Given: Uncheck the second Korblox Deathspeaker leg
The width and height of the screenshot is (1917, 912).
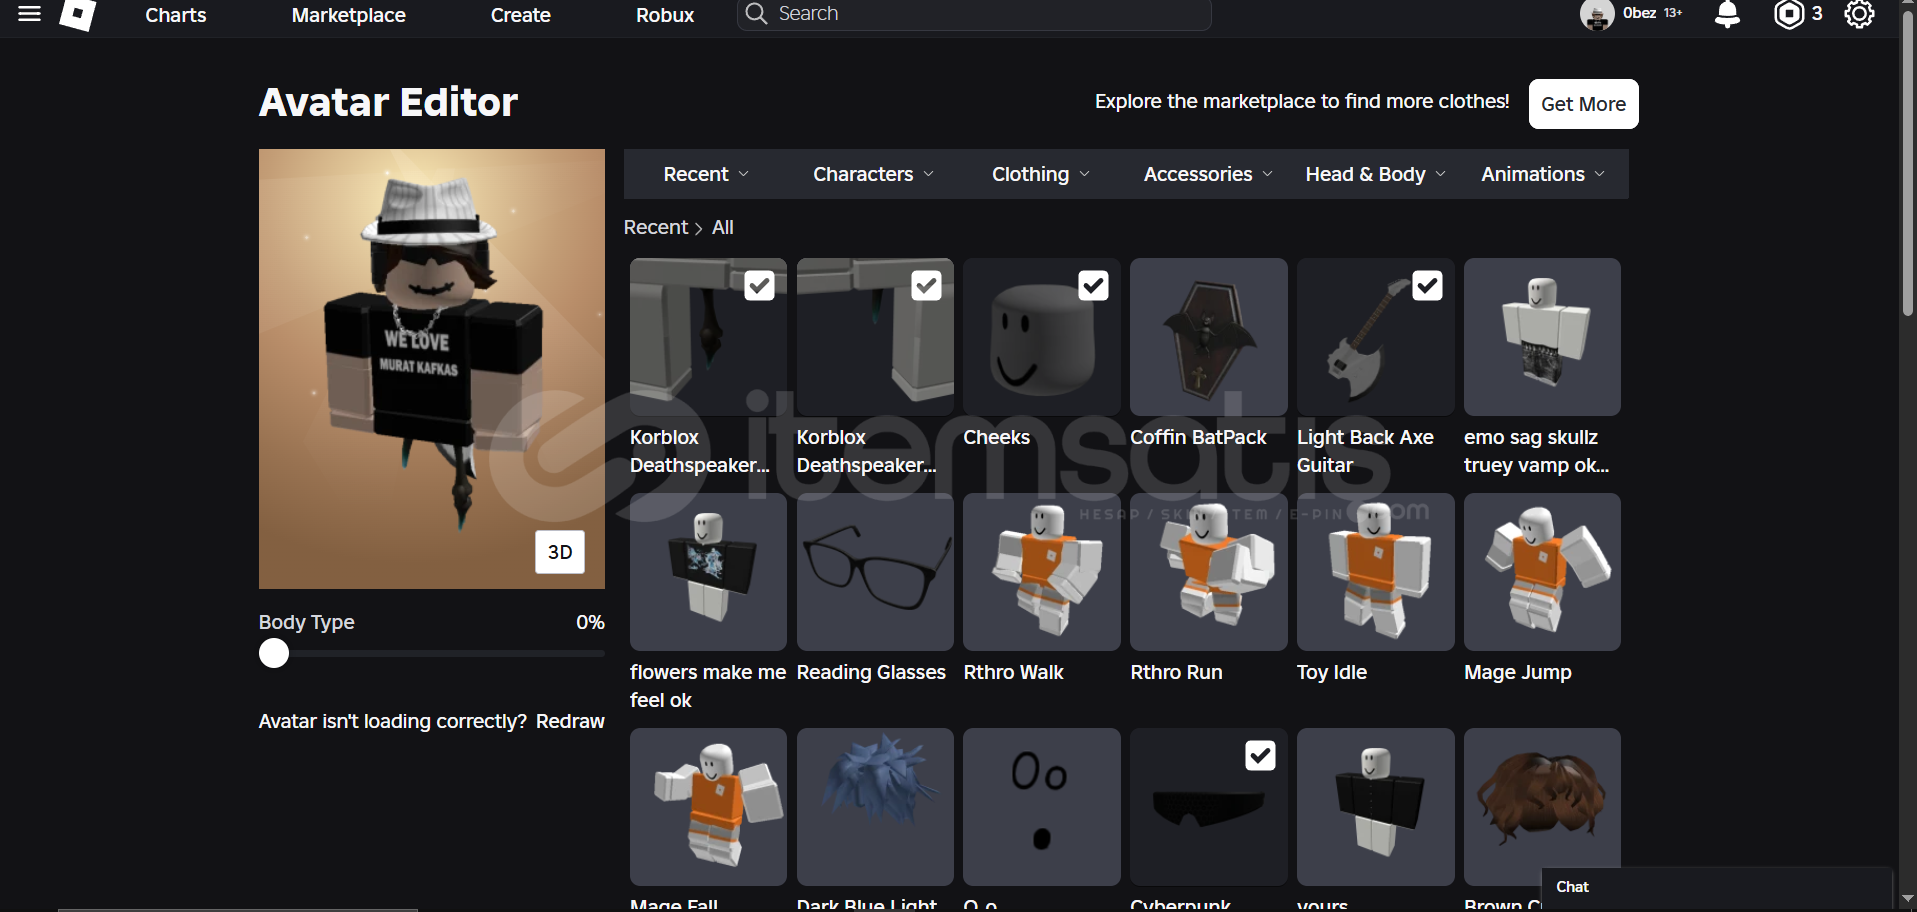Looking at the screenshot, I should click(927, 286).
